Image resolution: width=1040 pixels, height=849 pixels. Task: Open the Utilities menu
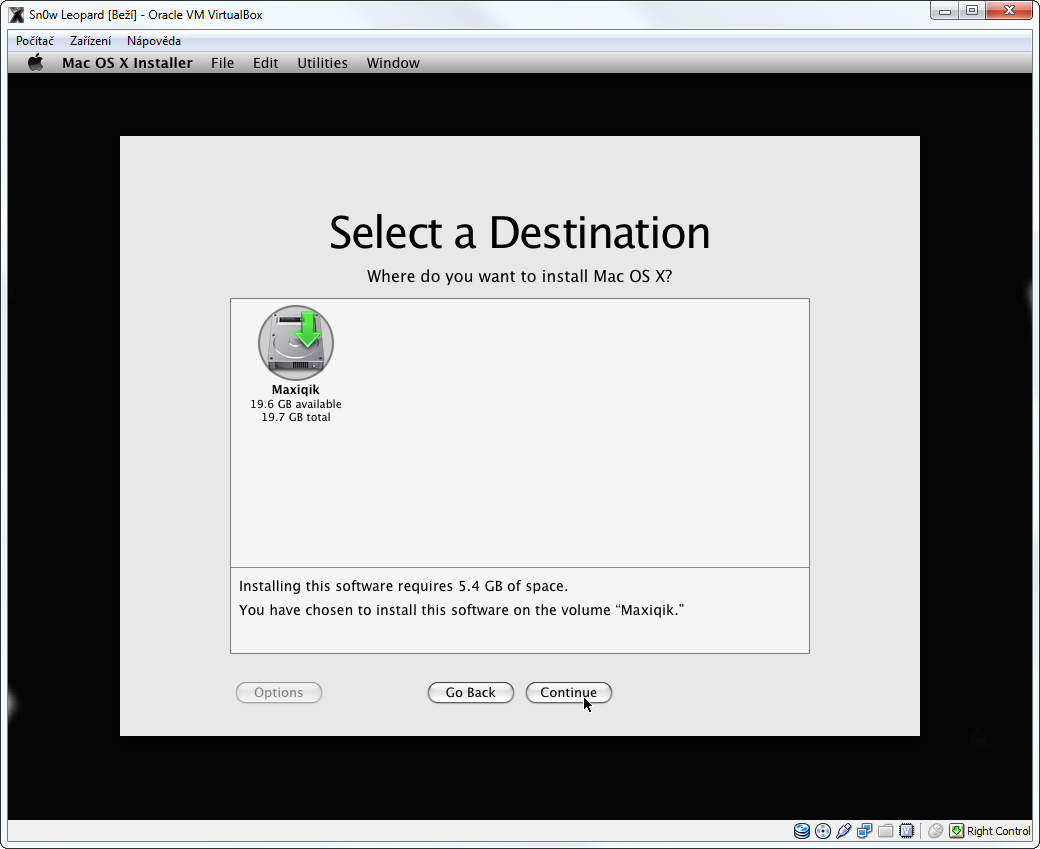tap(322, 62)
